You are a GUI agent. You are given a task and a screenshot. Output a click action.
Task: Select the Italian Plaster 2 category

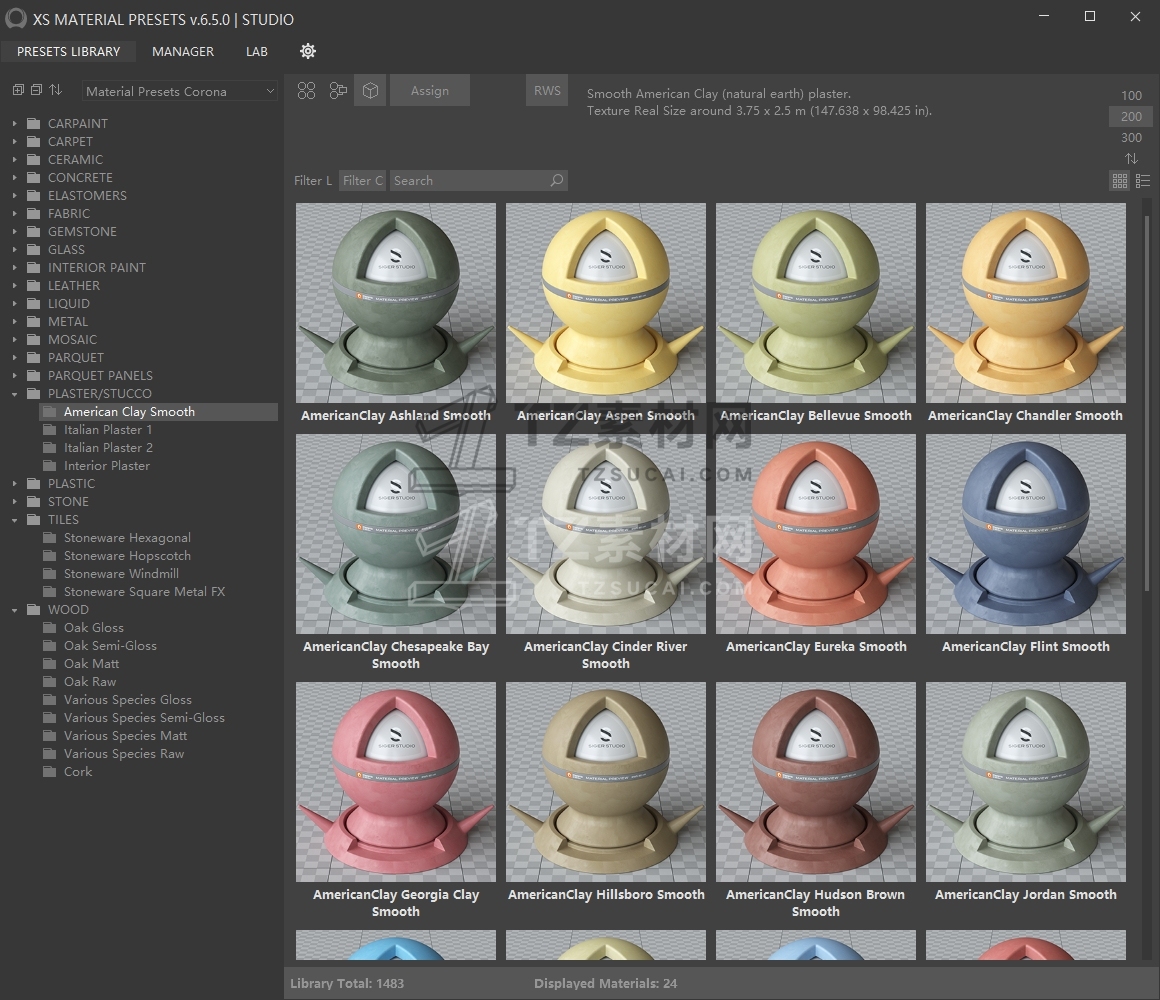(108, 447)
